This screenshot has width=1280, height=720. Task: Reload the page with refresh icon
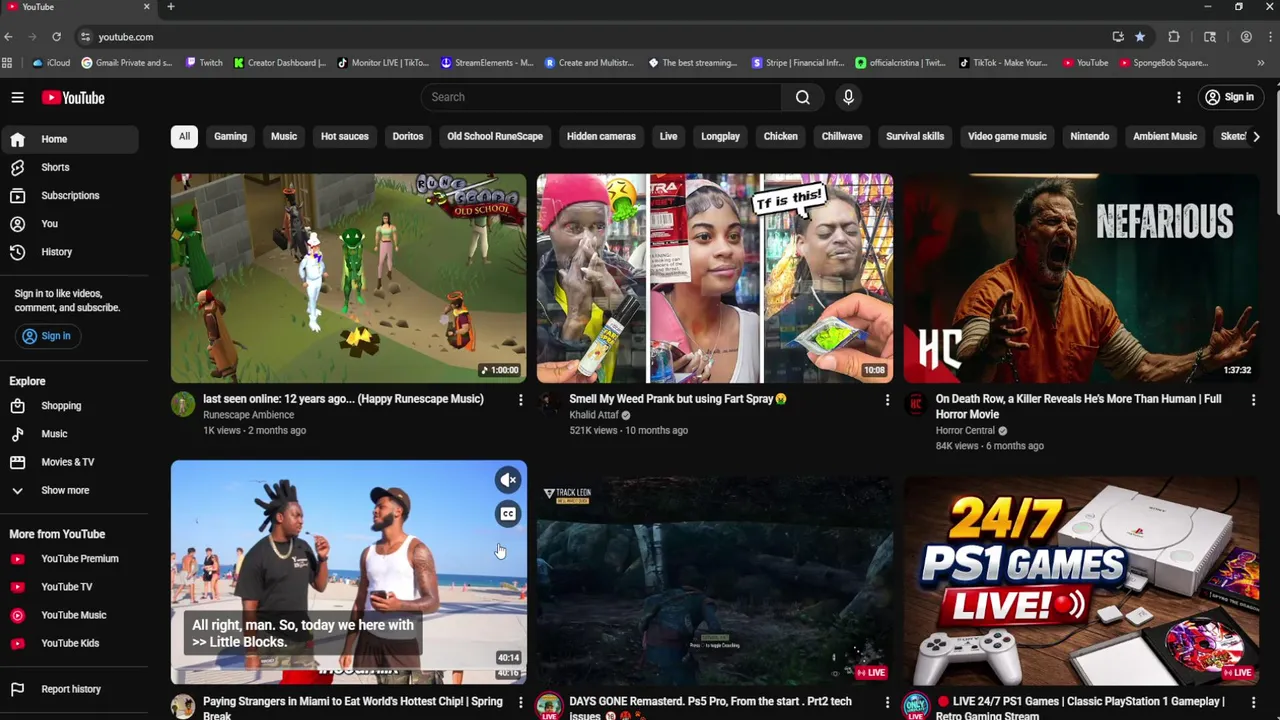pyautogui.click(x=56, y=37)
